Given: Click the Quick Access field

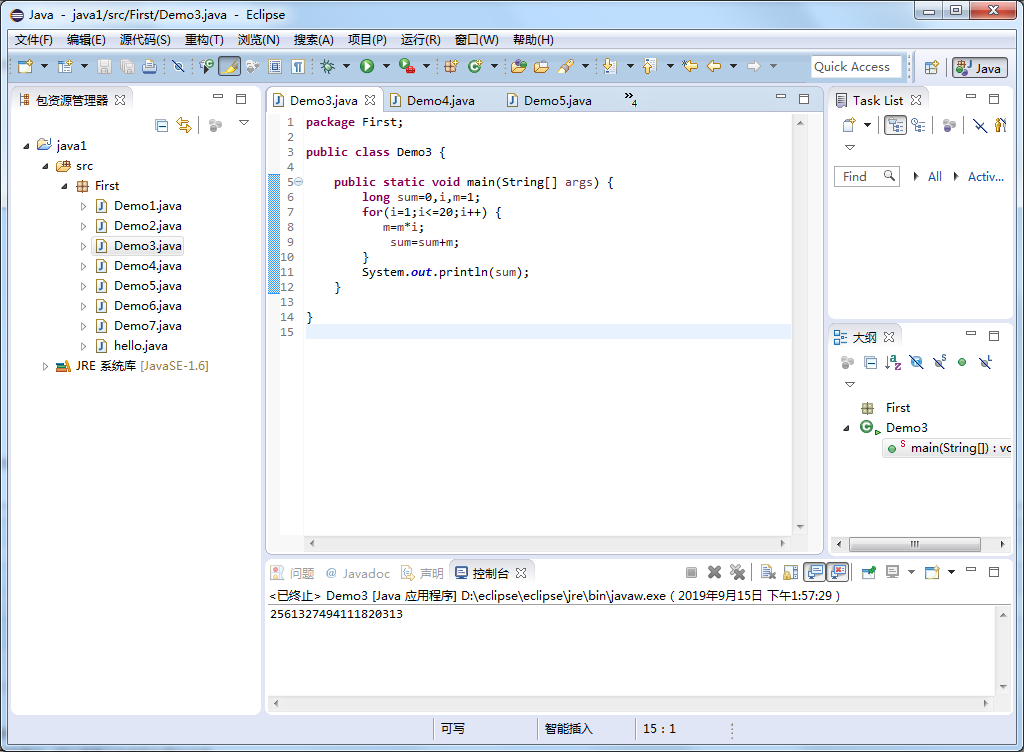Looking at the screenshot, I should tap(856, 67).
